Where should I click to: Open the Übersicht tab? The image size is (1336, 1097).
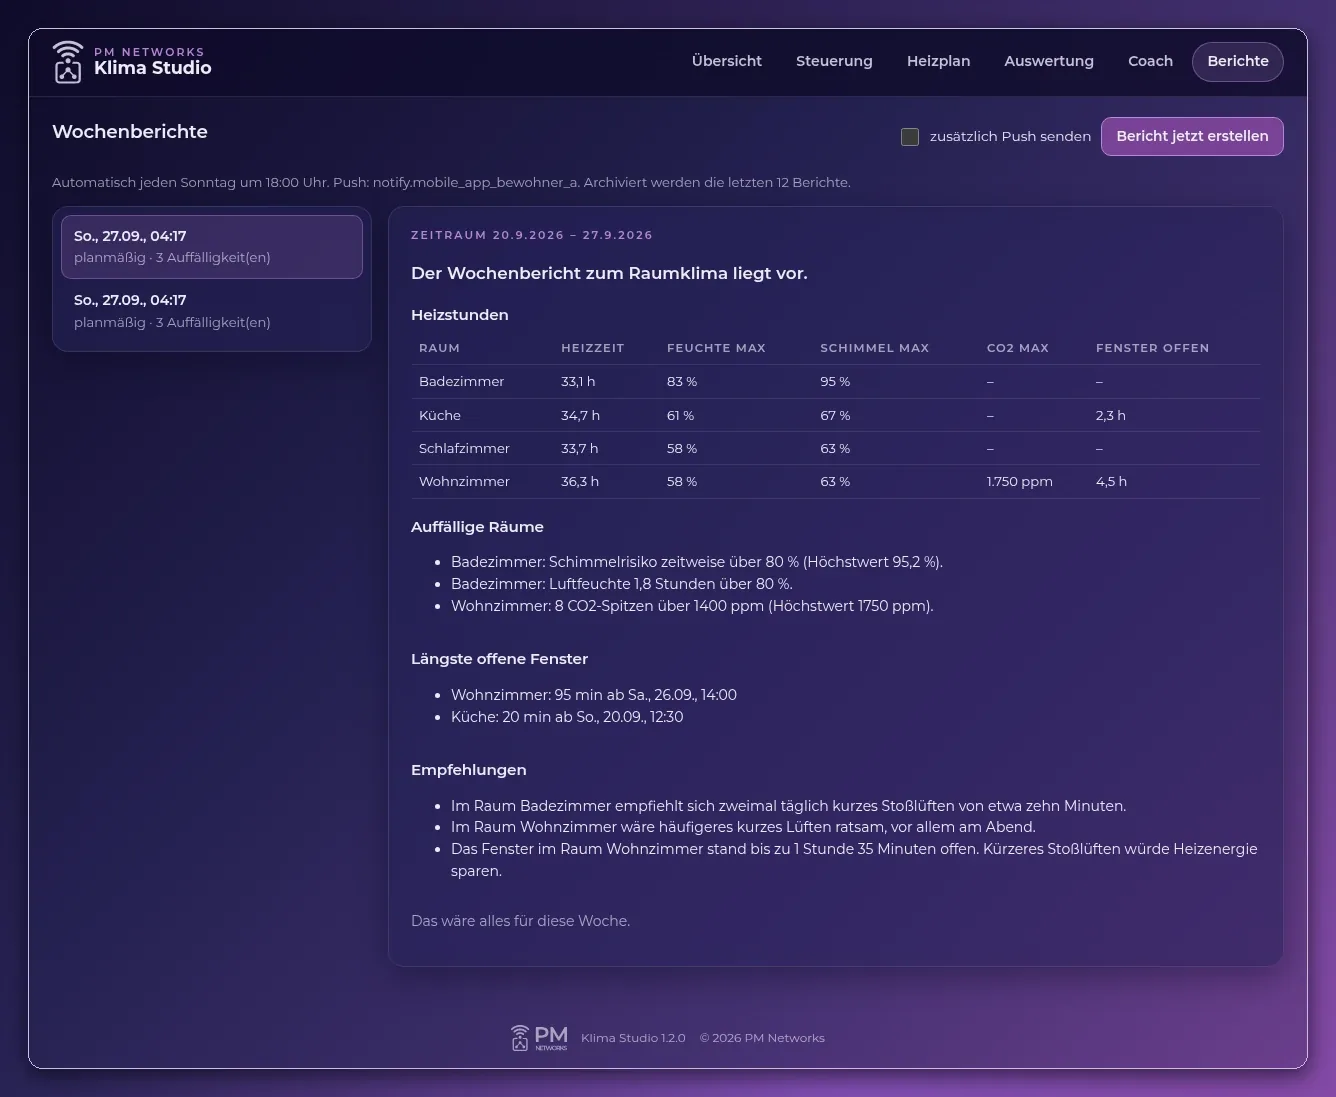727,61
